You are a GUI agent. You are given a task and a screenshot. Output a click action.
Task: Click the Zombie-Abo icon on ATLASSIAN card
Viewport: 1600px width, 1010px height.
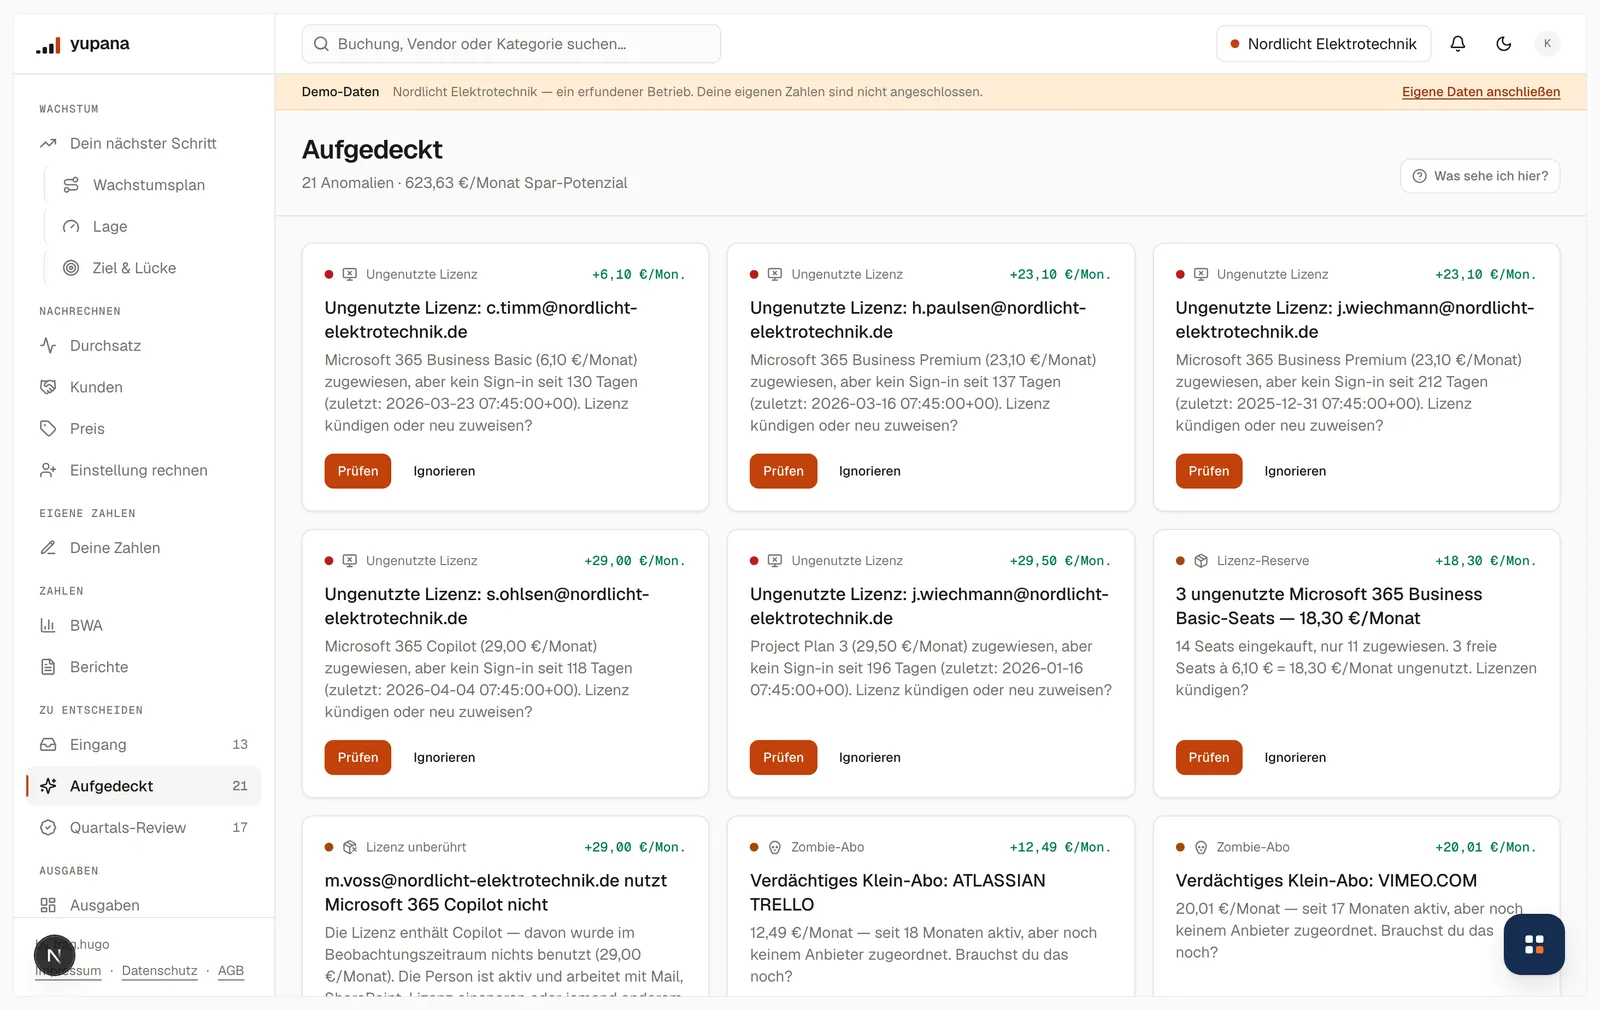[x=775, y=847]
